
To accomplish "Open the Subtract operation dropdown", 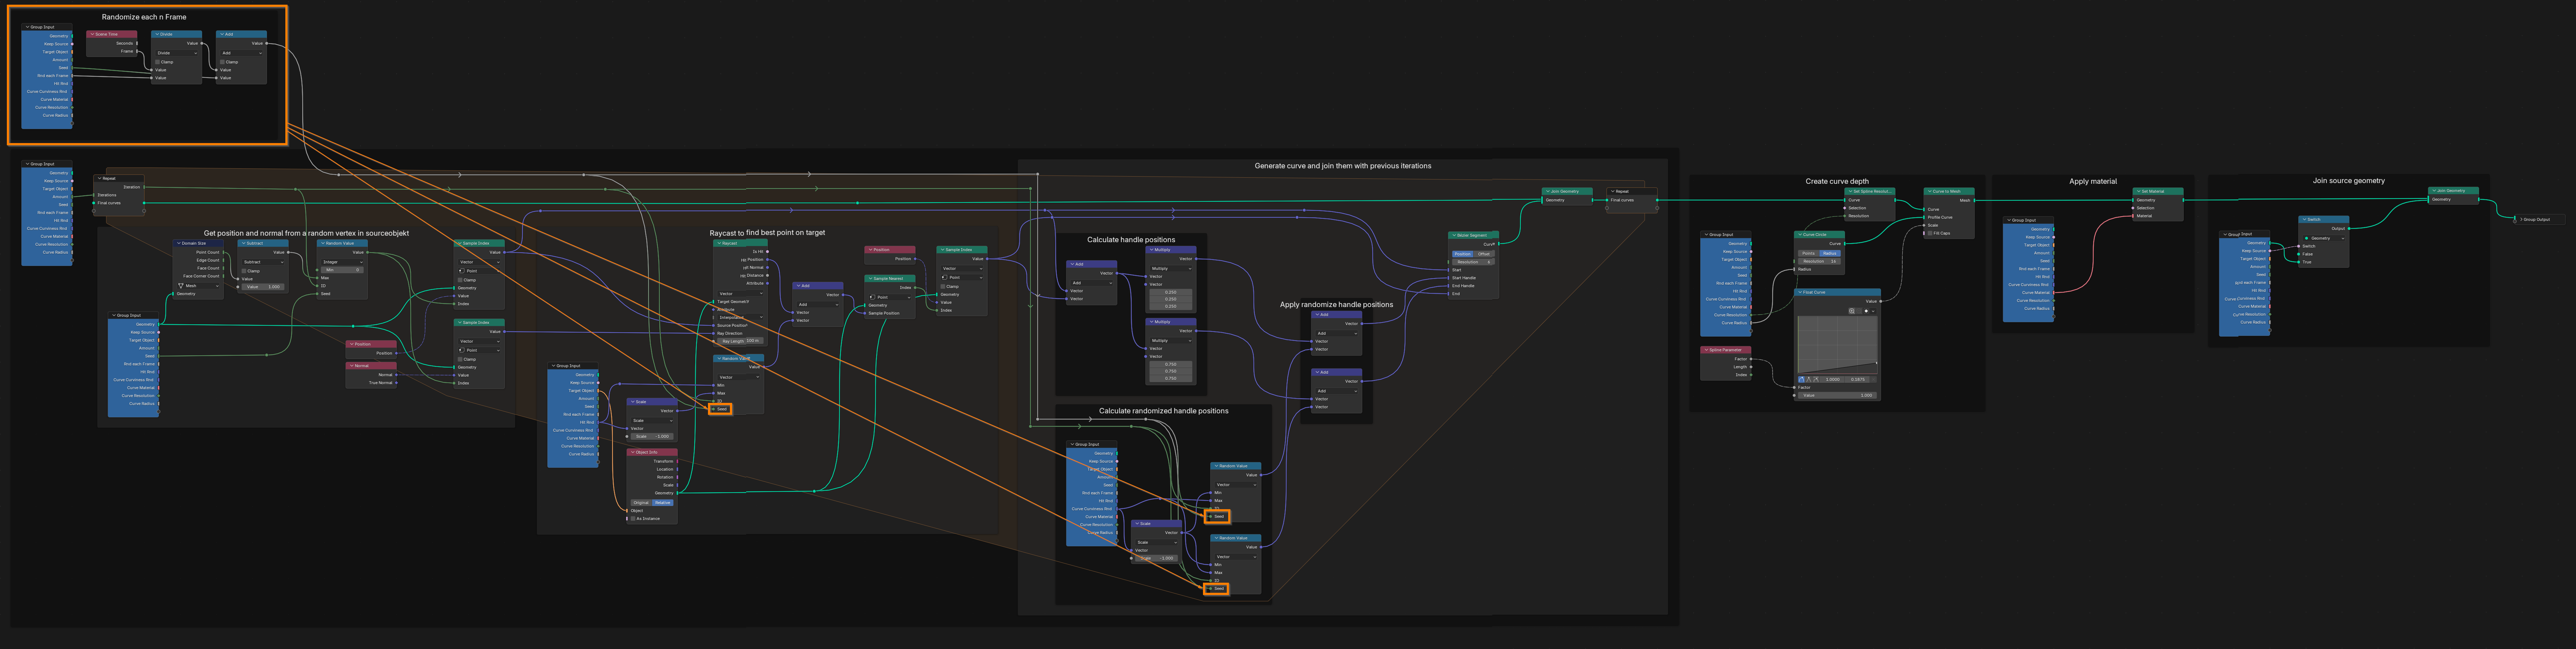I will pos(263,262).
